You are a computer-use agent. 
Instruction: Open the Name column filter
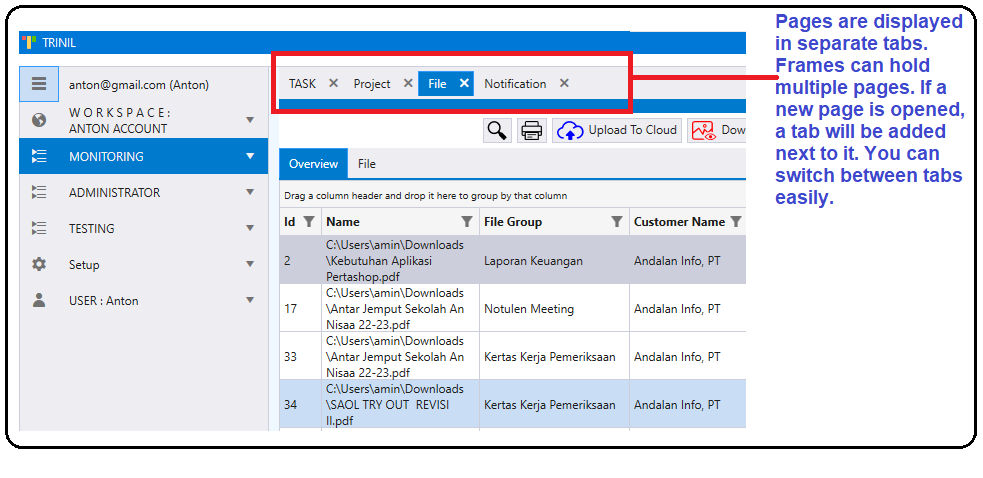click(466, 222)
